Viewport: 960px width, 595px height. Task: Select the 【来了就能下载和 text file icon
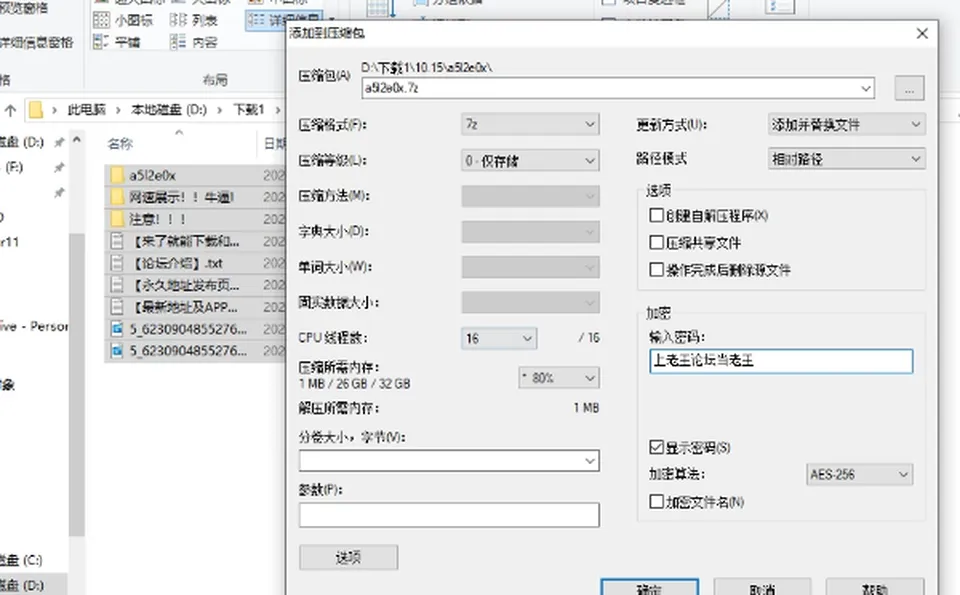pos(117,241)
